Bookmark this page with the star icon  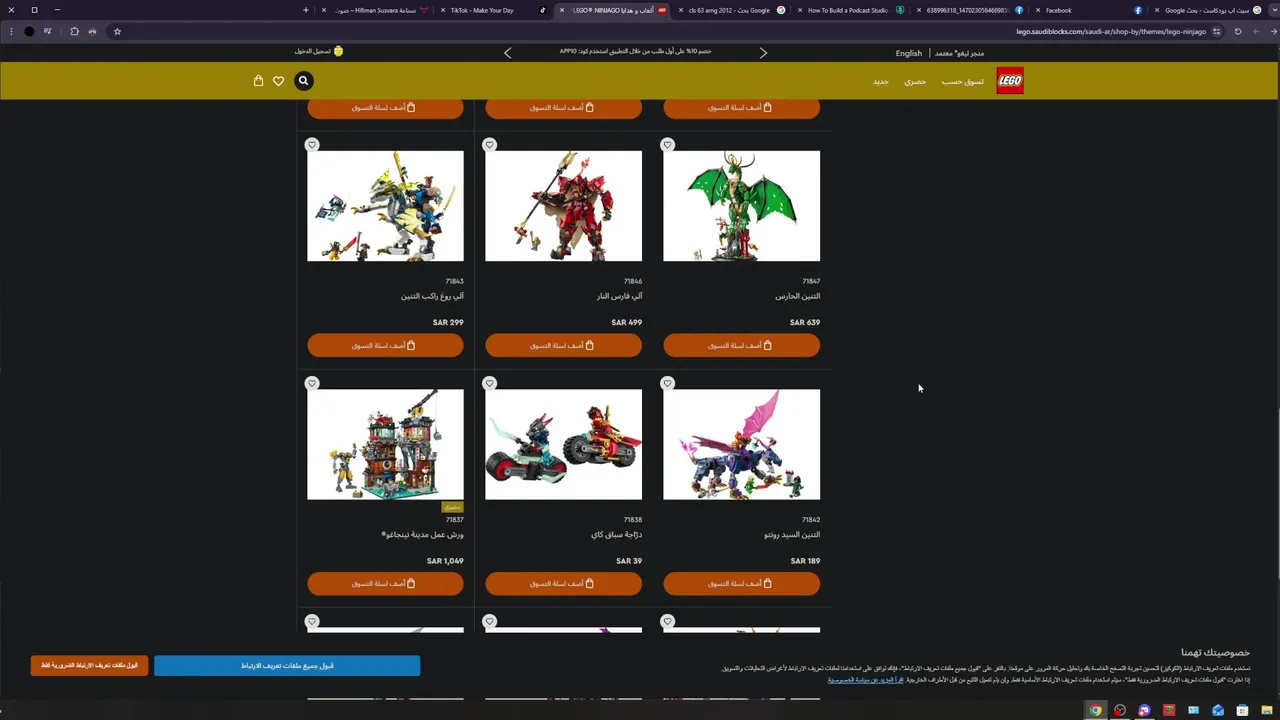pos(117,31)
